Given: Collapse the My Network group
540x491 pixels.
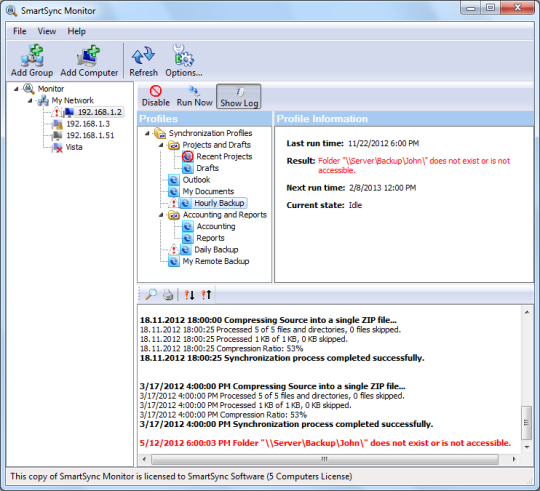Looking at the screenshot, I should point(30,101).
